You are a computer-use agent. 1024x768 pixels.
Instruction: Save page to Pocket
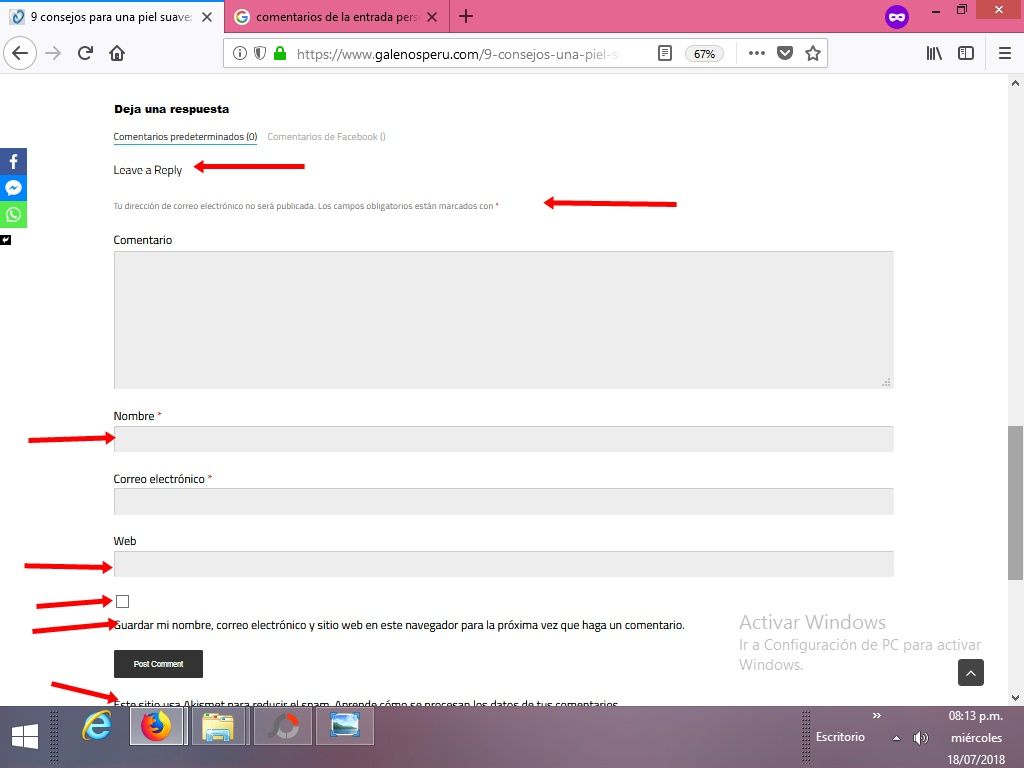coord(785,53)
